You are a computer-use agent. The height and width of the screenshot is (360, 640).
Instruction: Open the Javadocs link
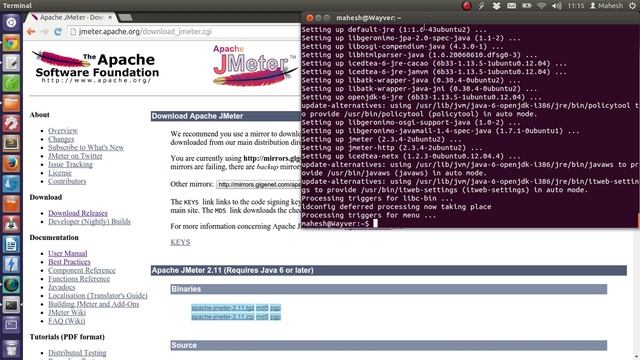click(62, 287)
